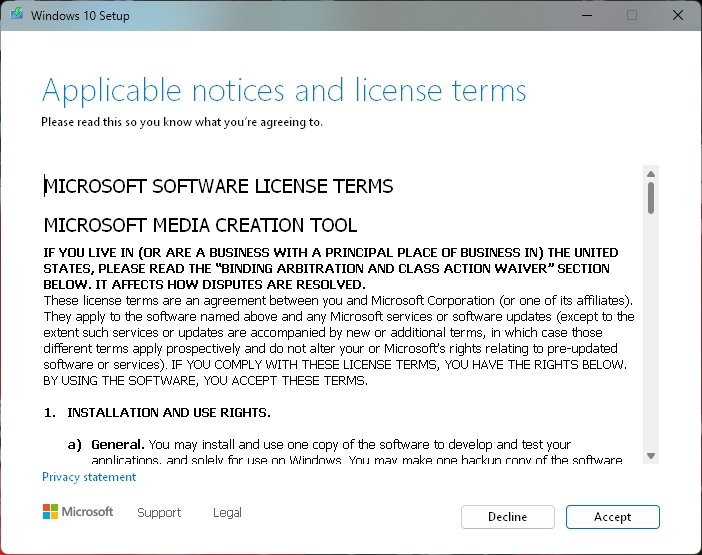Click the license text scrollbar thumb
Screen dimensions: 702x555
(651, 198)
